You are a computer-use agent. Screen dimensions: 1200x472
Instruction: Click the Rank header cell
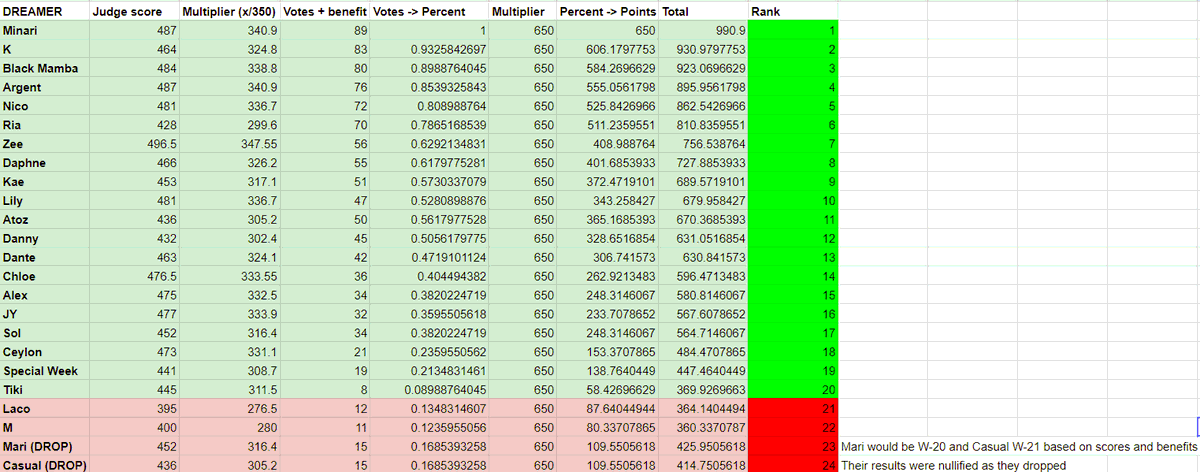tap(793, 12)
